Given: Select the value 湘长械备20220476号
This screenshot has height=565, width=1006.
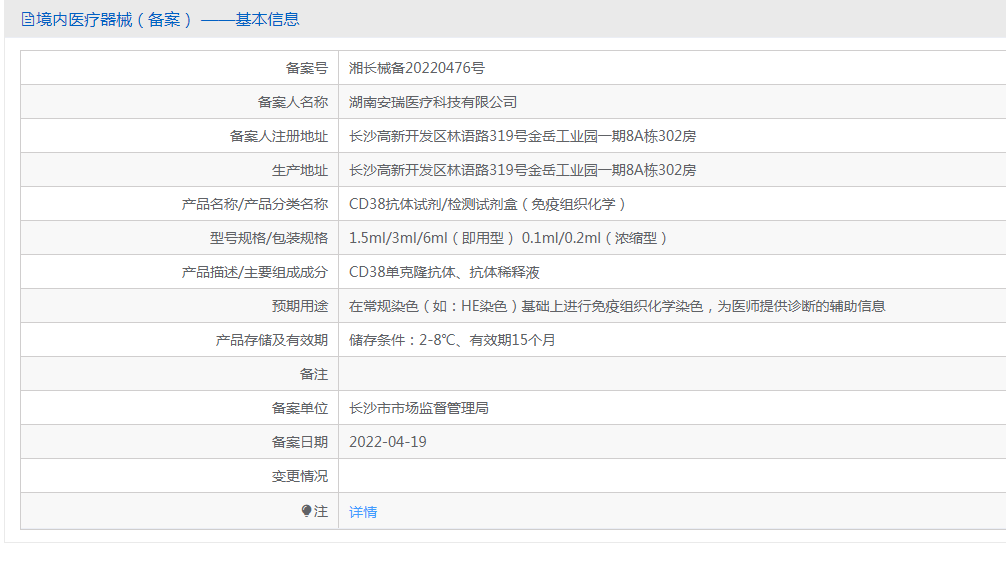Looking at the screenshot, I should coord(417,68).
